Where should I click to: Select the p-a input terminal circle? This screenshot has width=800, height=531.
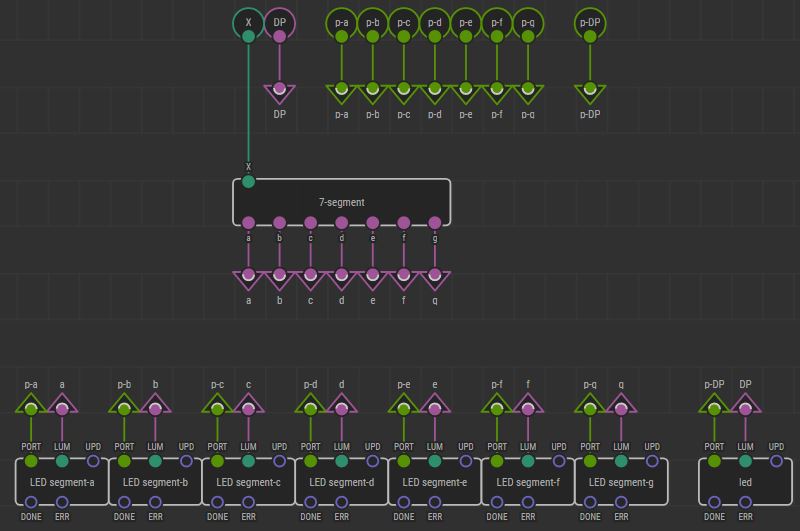point(342,23)
